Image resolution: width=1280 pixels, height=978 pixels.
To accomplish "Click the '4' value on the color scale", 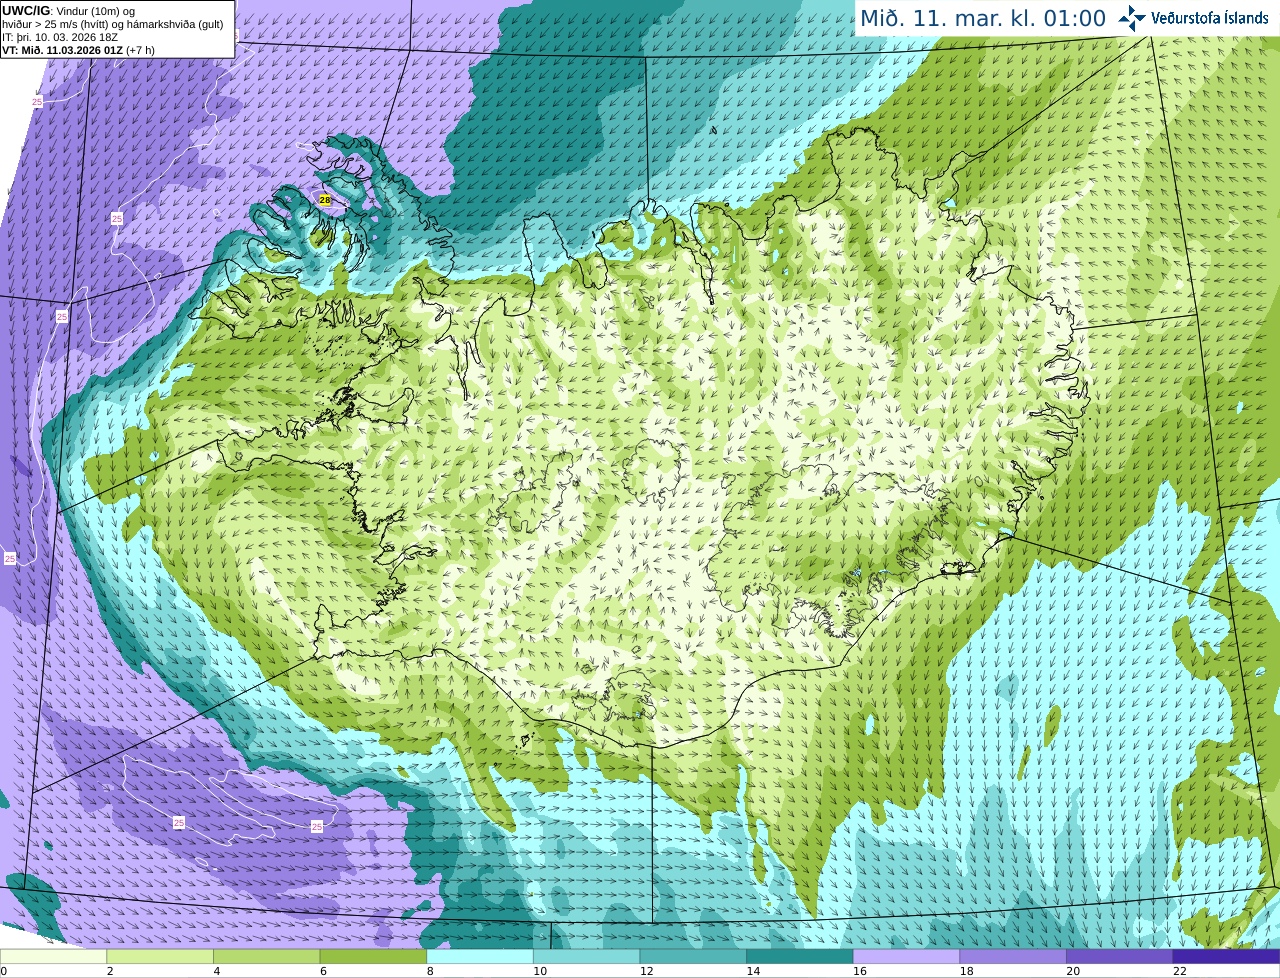I will [217, 971].
